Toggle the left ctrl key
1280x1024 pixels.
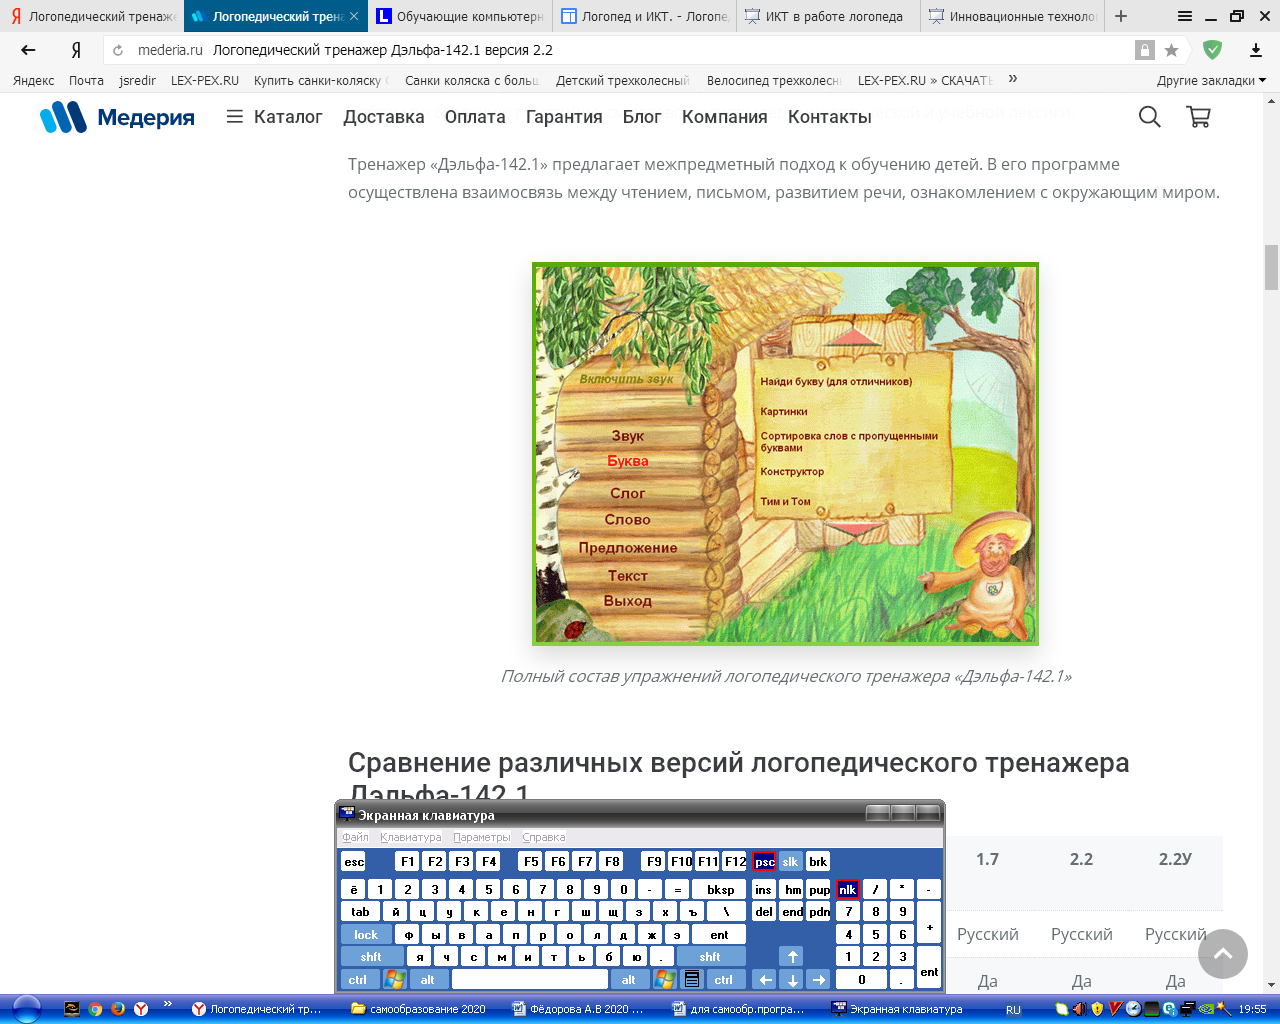click(x=357, y=980)
